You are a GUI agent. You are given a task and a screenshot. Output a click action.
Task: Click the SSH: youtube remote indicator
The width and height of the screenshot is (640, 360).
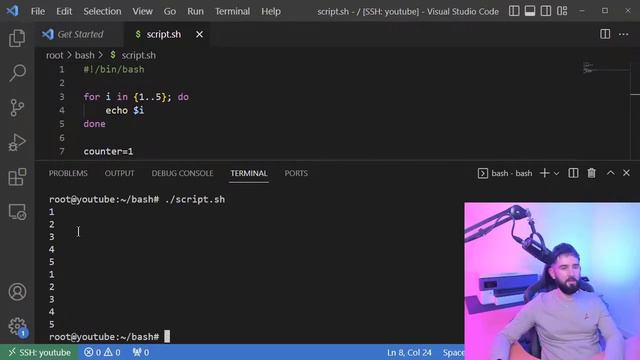click(40, 352)
